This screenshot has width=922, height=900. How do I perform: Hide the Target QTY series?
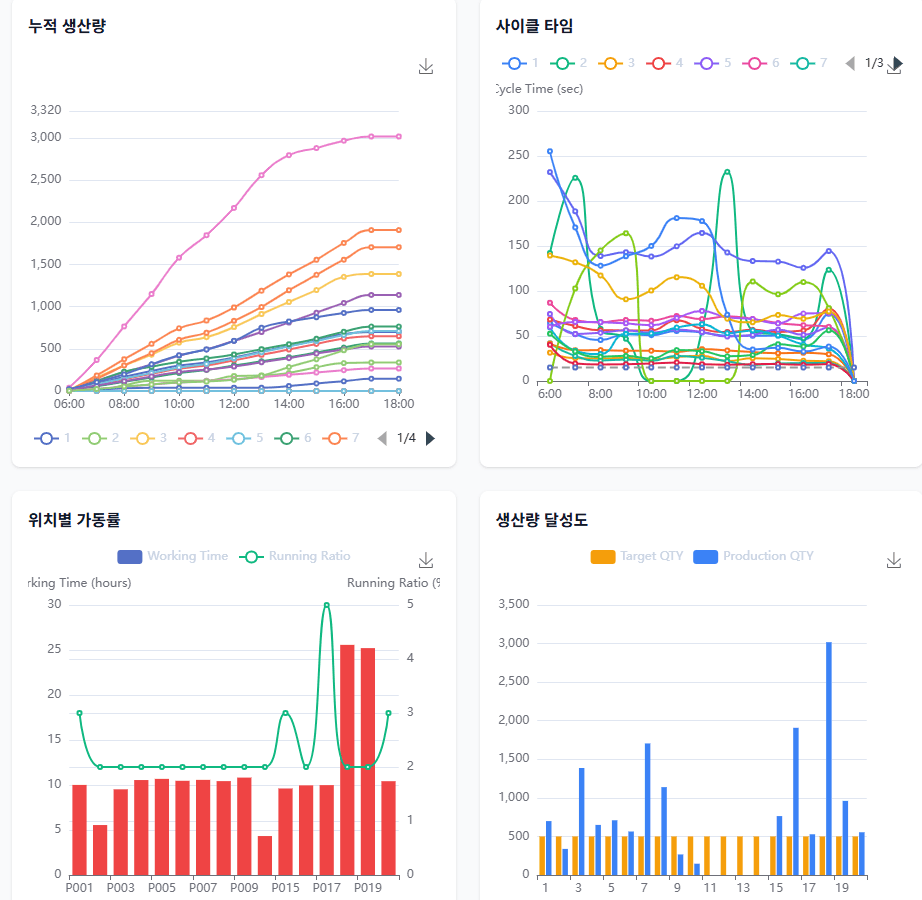637,556
